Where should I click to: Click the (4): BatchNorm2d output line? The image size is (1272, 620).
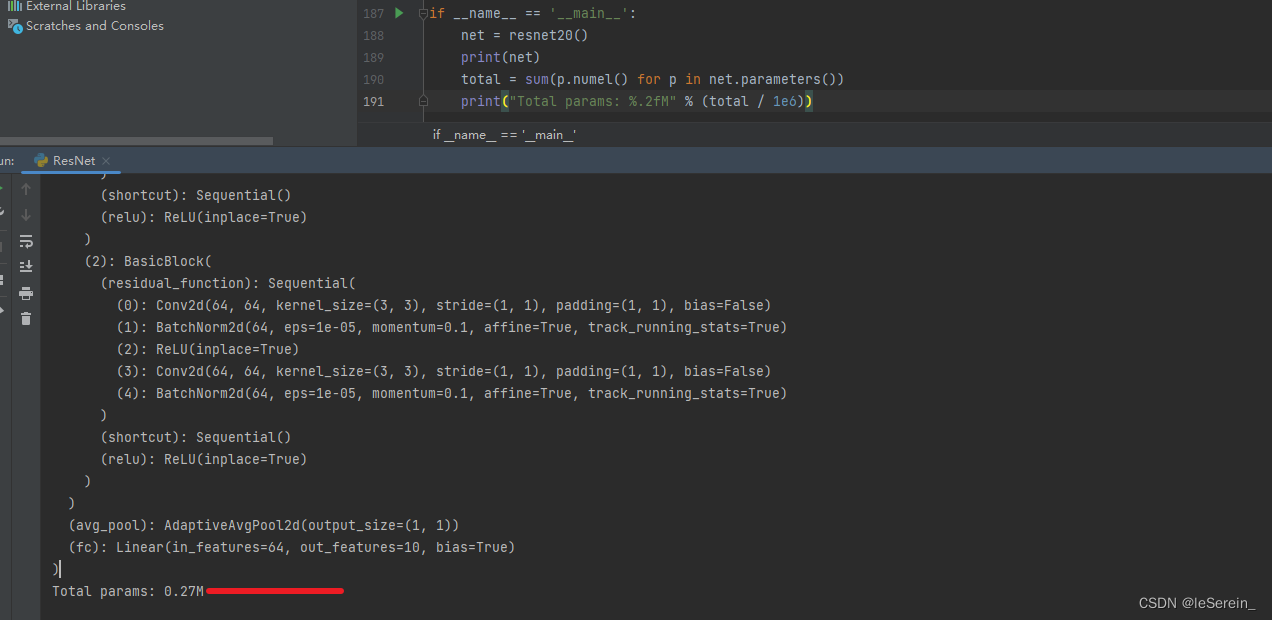tap(452, 393)
